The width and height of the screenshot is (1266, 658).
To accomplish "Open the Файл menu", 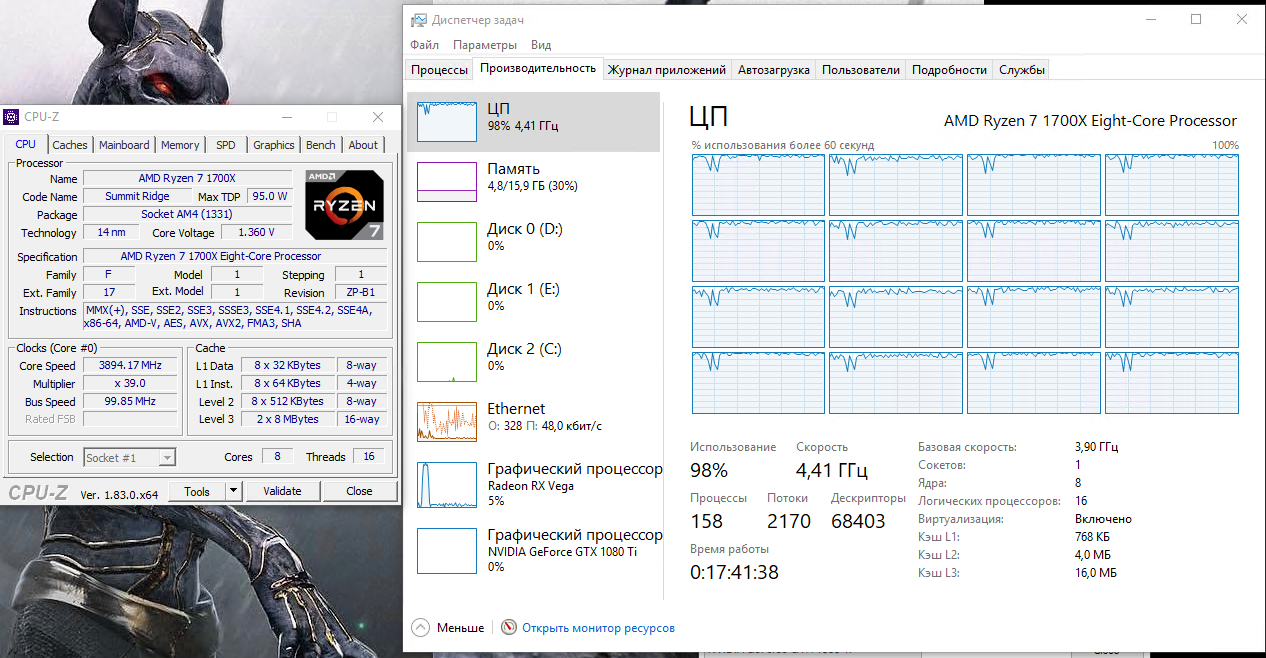I will (x=424, y=45).
